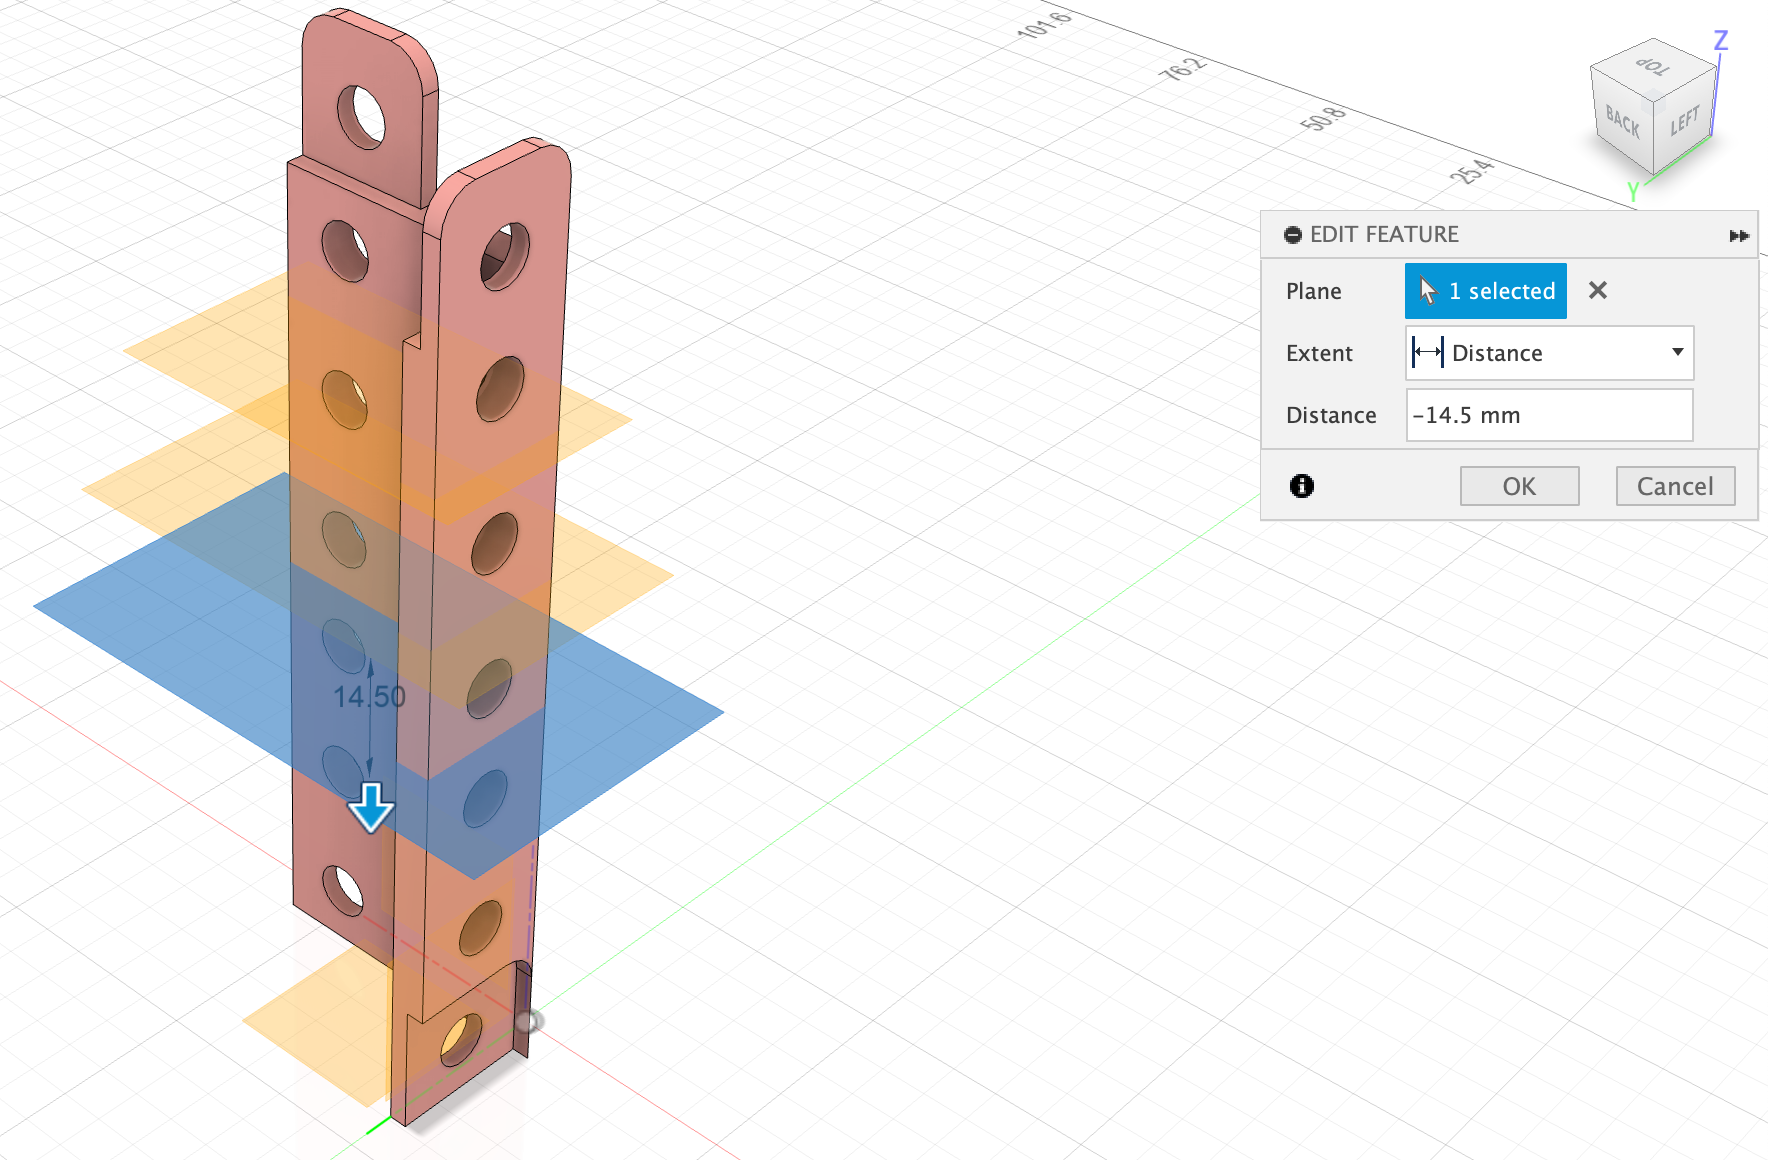The width and height of the screenshot is (1768, 1160).
Task: Click the grey origin point marker
Action: pos(528,1021)
